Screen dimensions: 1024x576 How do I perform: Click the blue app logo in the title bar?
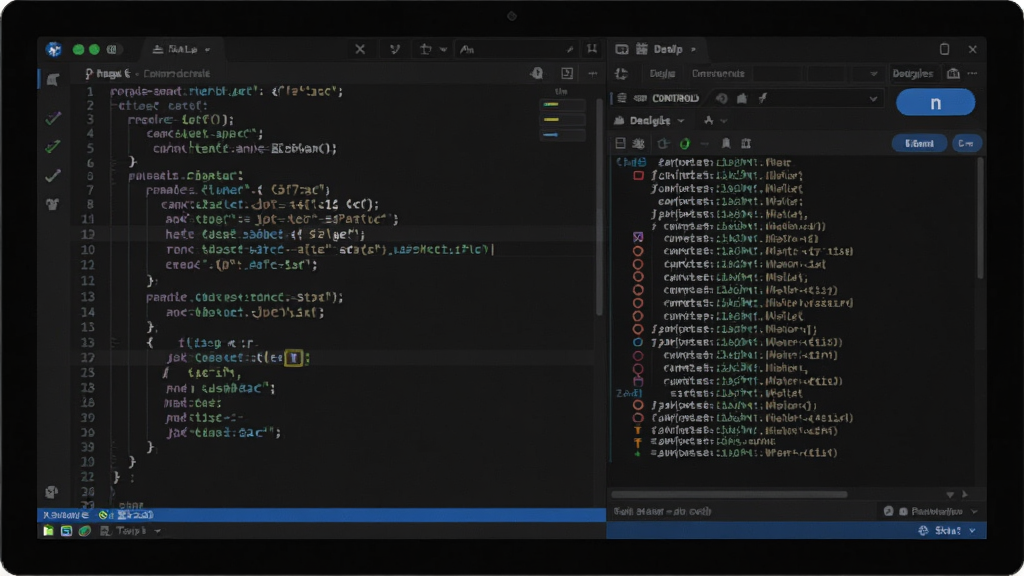click(x=54, y=49)
